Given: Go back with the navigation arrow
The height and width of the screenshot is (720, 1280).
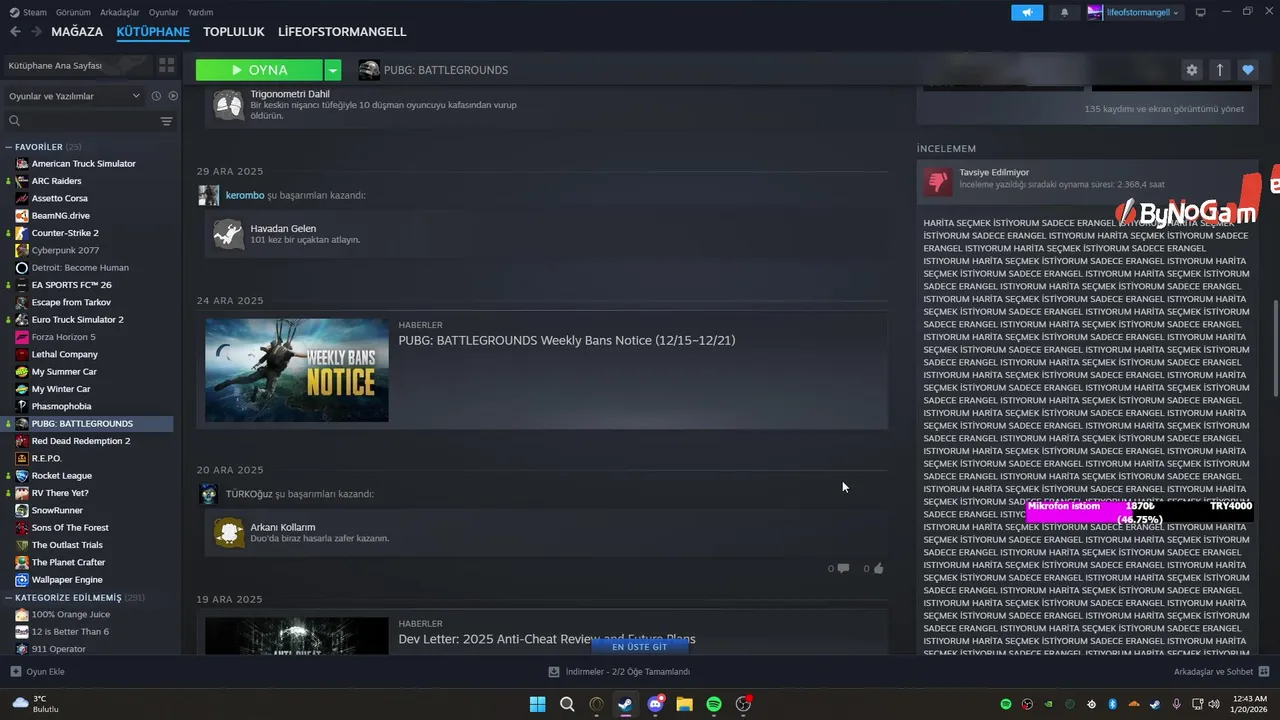Looking at the screenshot, I should (15, 32).
